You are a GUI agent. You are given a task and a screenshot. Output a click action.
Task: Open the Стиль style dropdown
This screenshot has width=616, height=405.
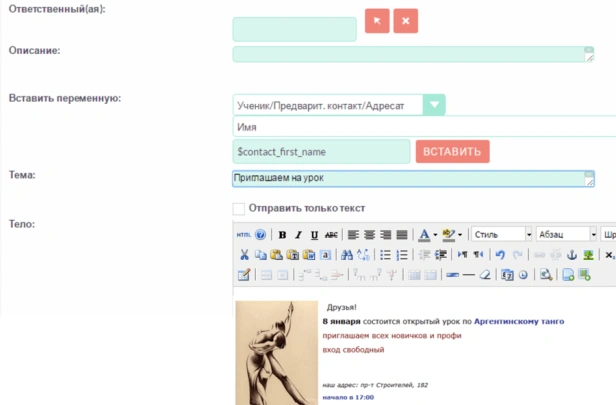pos(501,235)
